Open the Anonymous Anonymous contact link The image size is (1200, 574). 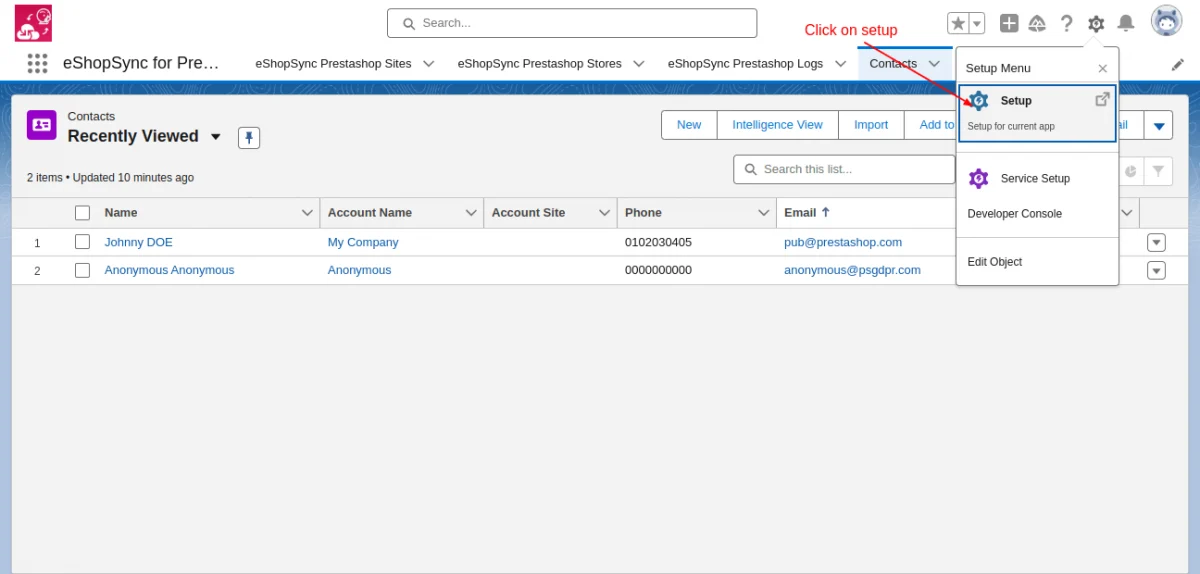pos(169,270)
